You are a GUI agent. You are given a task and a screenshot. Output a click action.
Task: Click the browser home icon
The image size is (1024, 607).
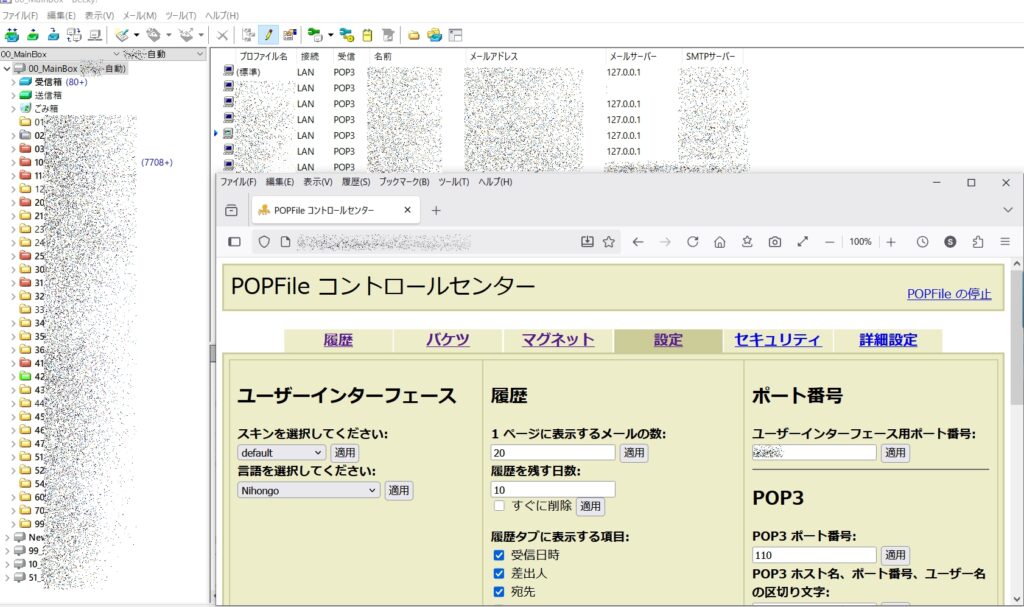point(719,242)
